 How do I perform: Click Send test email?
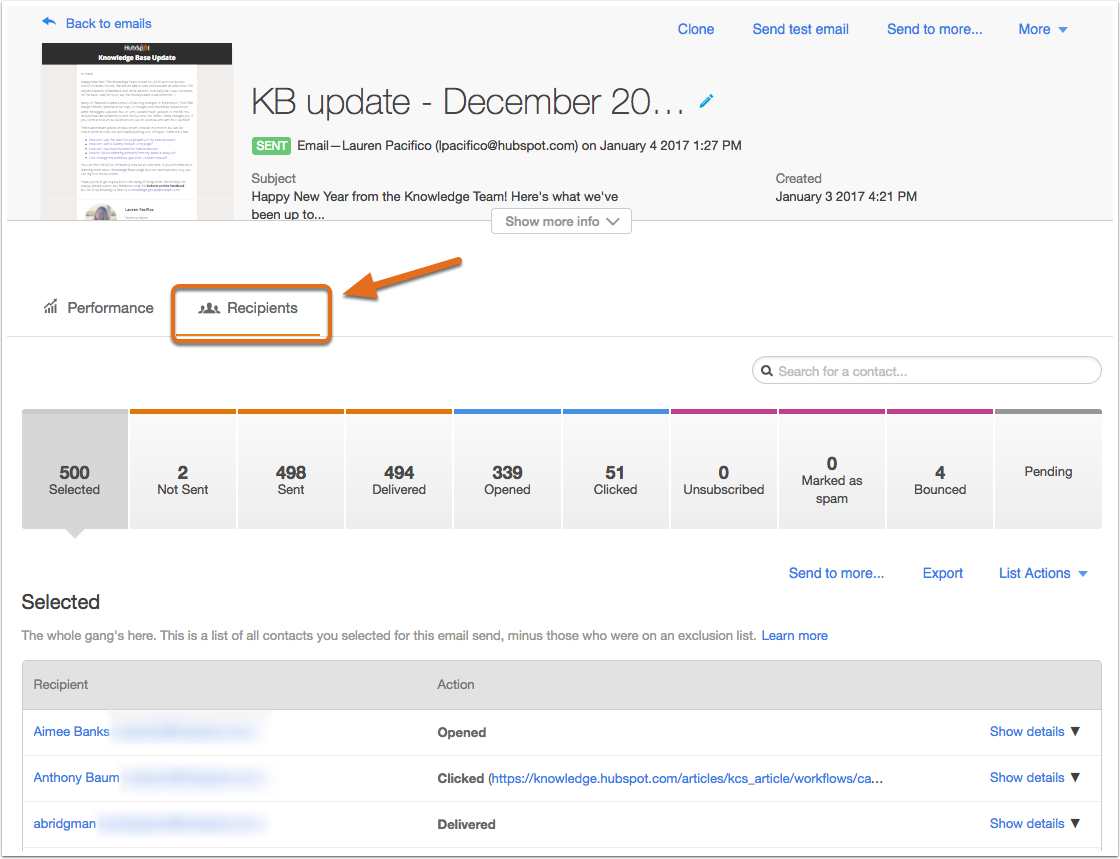(801, 29)
